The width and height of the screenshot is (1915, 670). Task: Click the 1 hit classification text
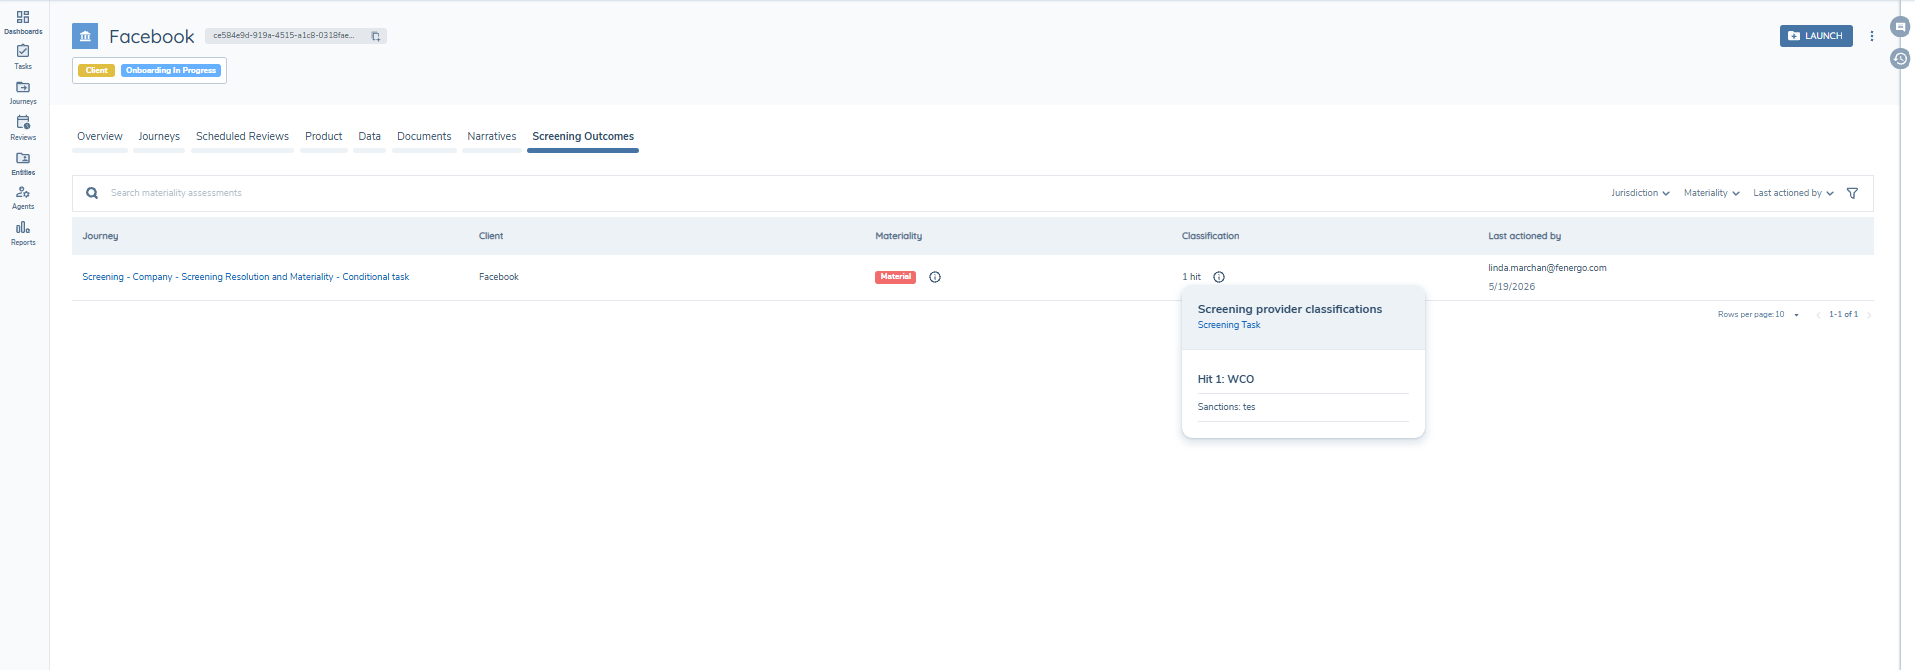coord(1191,277)
